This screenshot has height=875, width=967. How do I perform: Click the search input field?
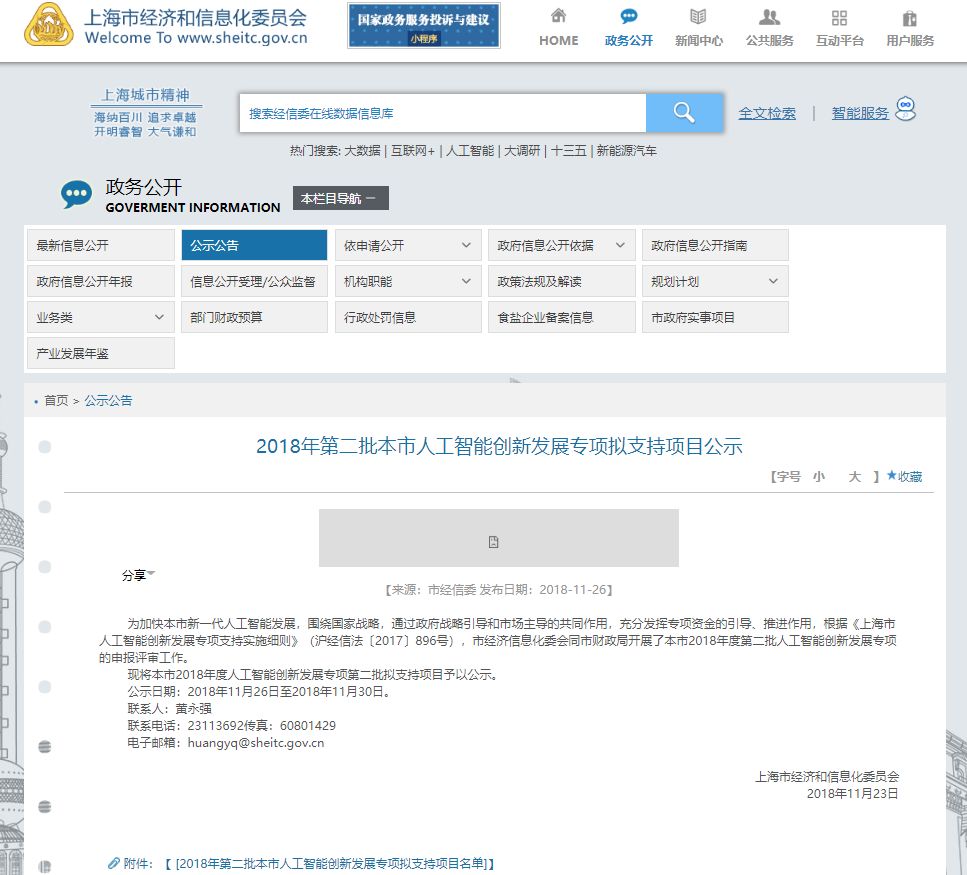coord(442,113)
